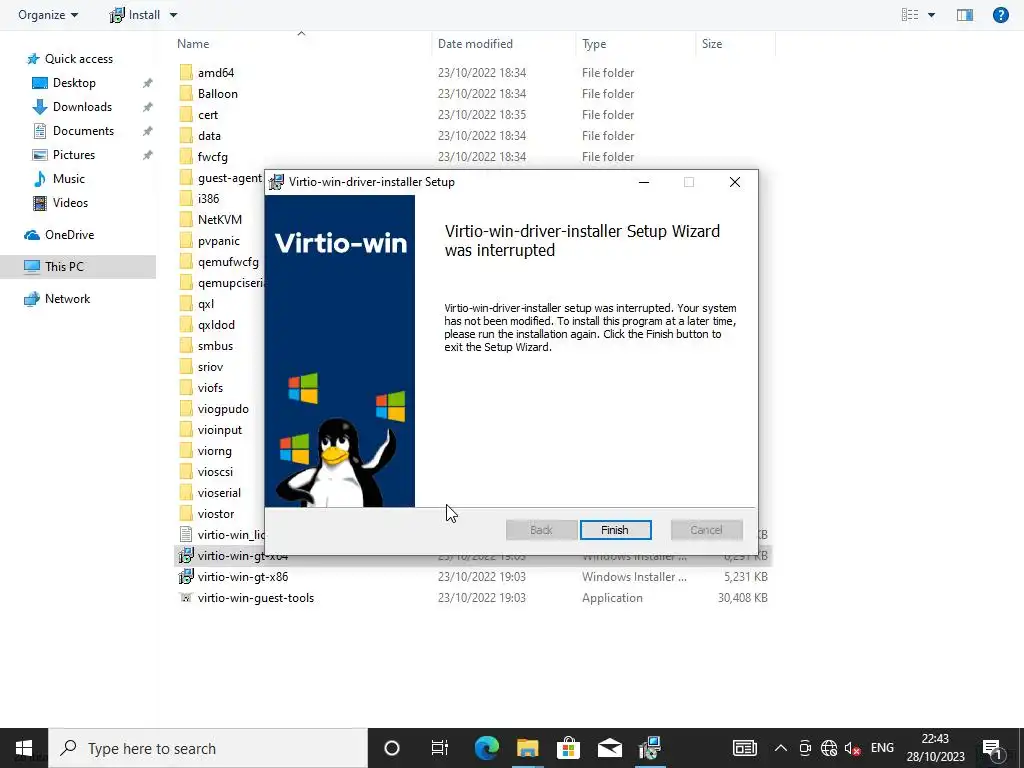Expand the Install dropdown arrow
1024x768 pixels.
click(x=173, y=14)
